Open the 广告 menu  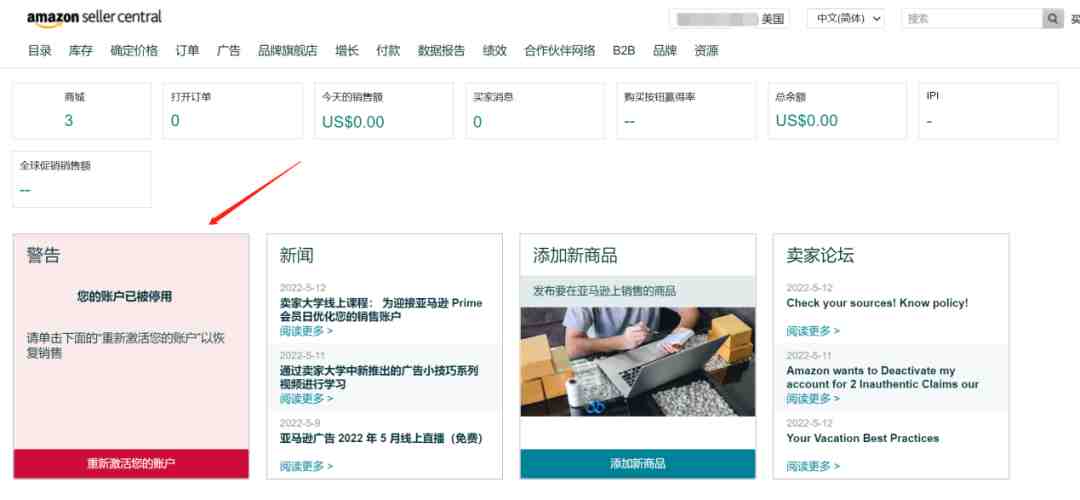point(229,50)
